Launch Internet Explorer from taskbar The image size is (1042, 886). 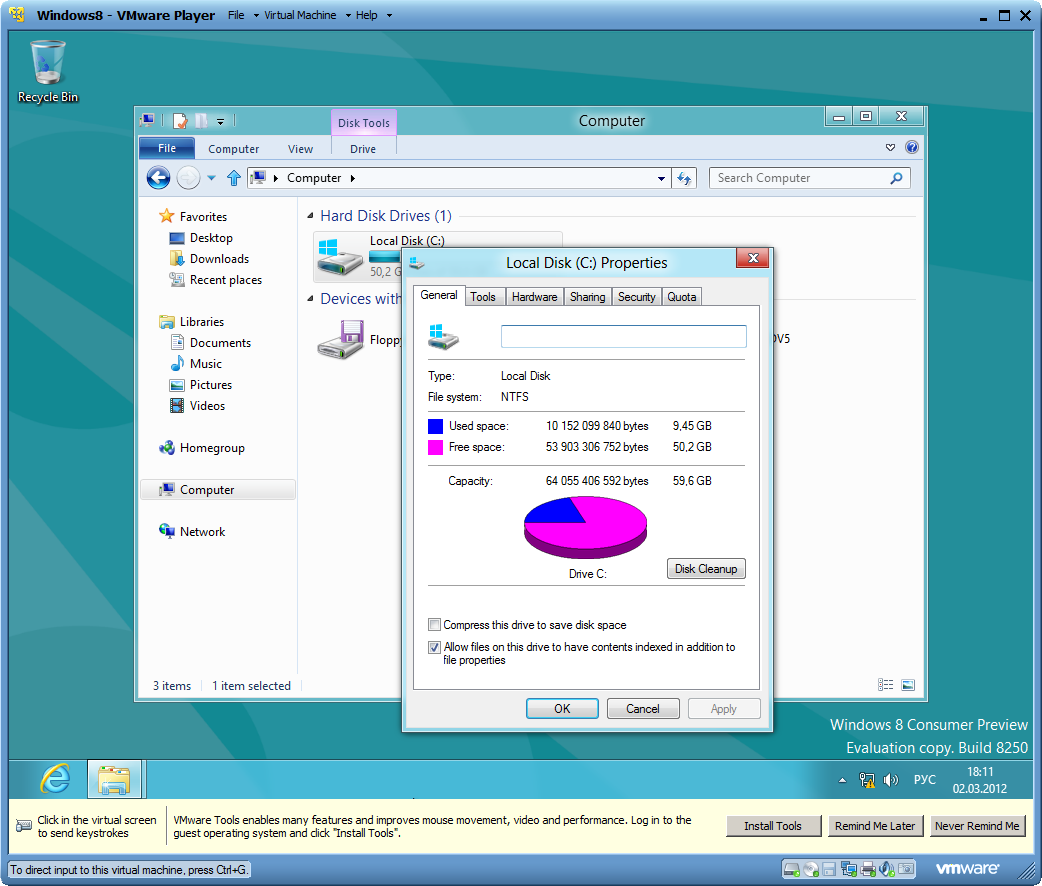tap(56, 778)
